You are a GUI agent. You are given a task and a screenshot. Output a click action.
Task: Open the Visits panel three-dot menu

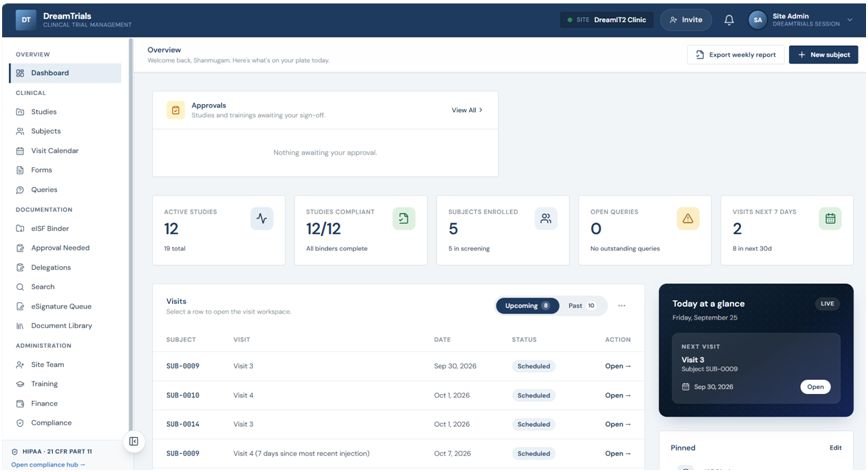[622, 305]
